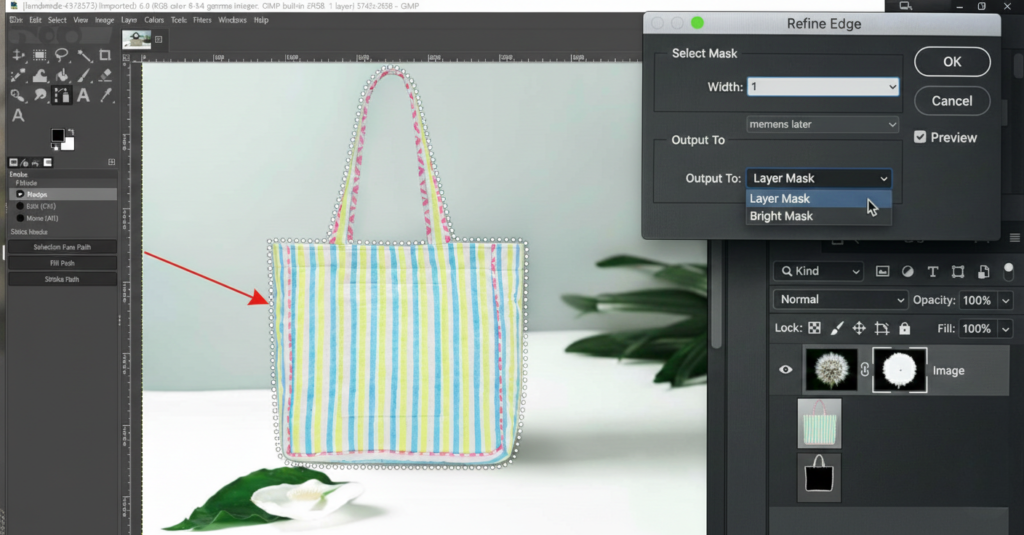Viewport: 1024px width, 535px height.
Task: Click the Stroke Path button
Action: [x=62, y=279]
